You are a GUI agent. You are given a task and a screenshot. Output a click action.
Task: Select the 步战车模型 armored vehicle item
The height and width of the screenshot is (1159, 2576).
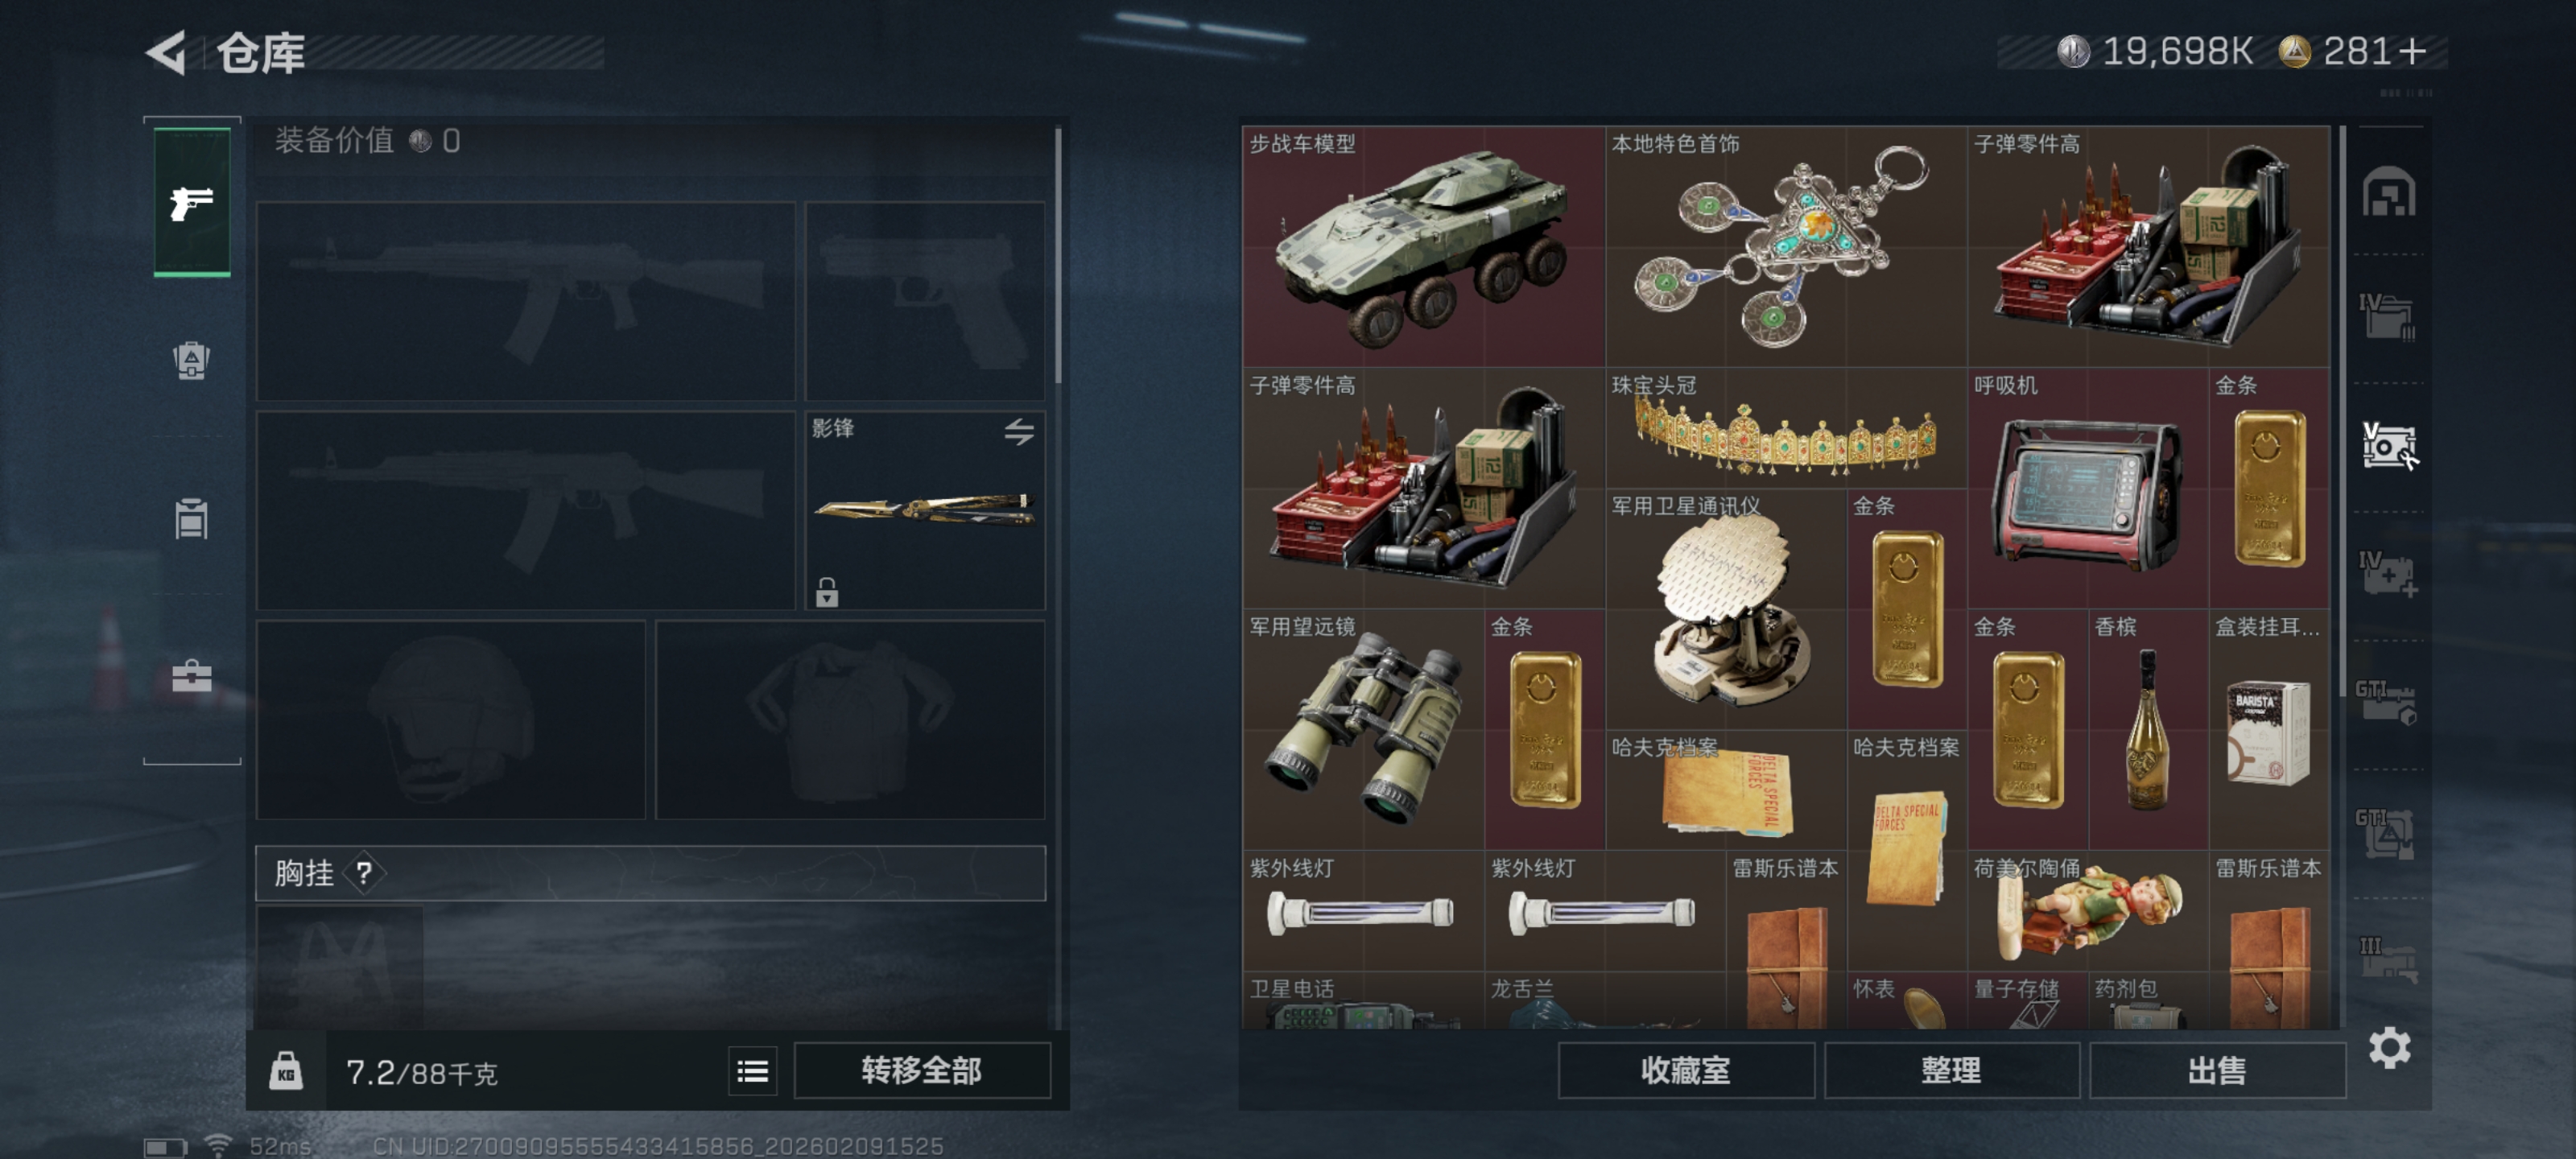coord(1423,247)
